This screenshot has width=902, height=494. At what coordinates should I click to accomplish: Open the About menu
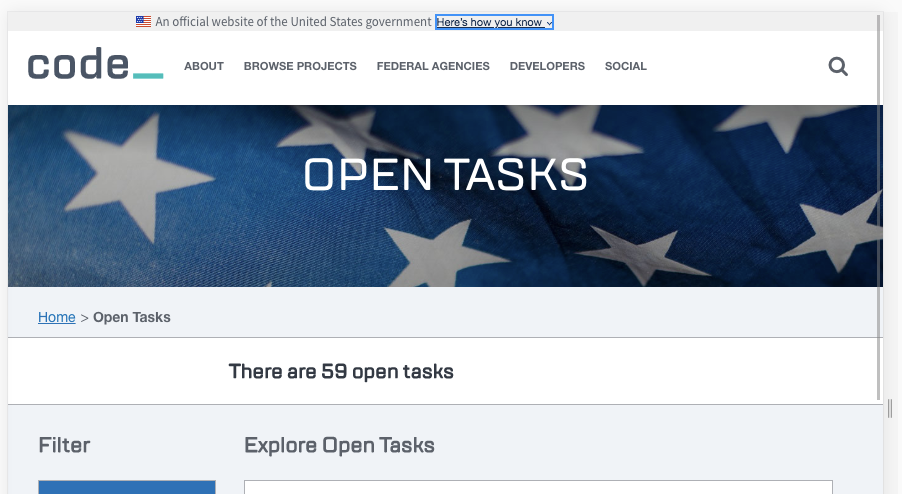pyautogui.click(x=204, y=66)
